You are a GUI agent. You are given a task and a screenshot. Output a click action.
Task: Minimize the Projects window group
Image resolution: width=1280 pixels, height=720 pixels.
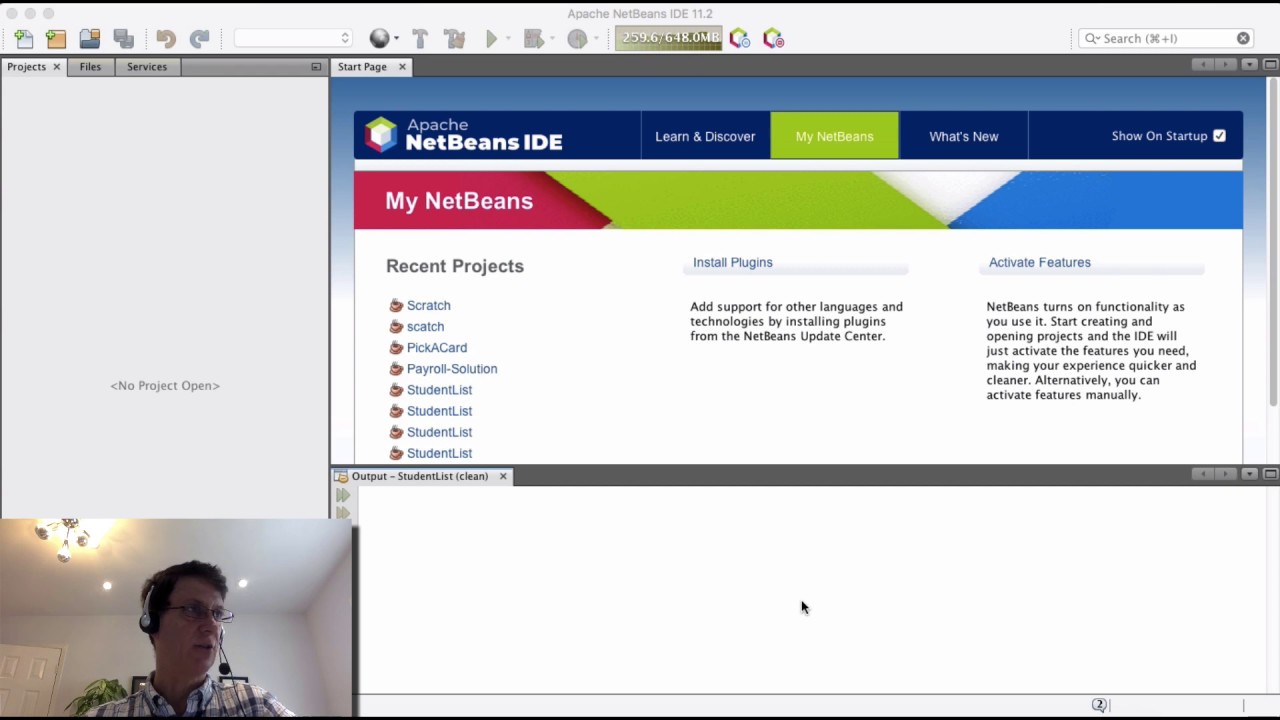(316, 67)
